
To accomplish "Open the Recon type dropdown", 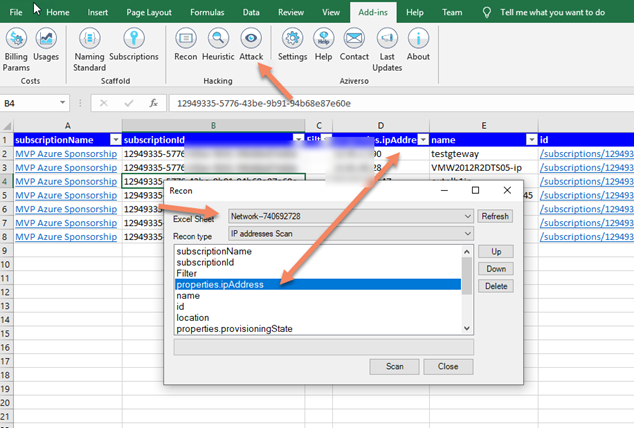I will pyautogui.click(x=467, y=233).
